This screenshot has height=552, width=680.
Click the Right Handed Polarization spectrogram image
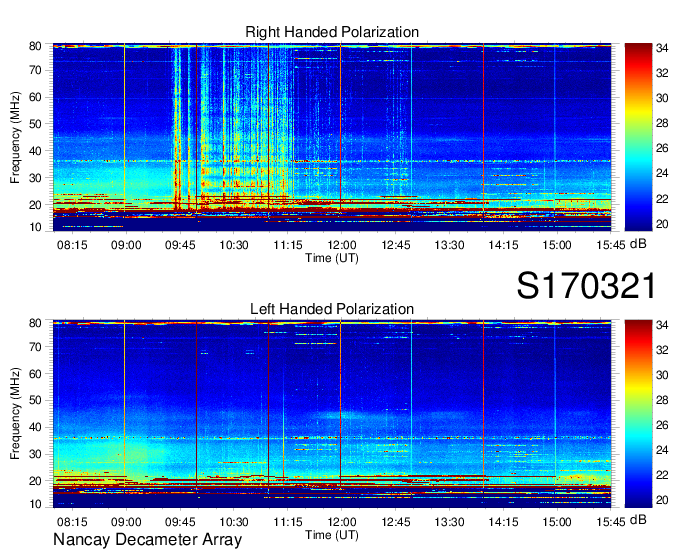(x=332, y=137)
